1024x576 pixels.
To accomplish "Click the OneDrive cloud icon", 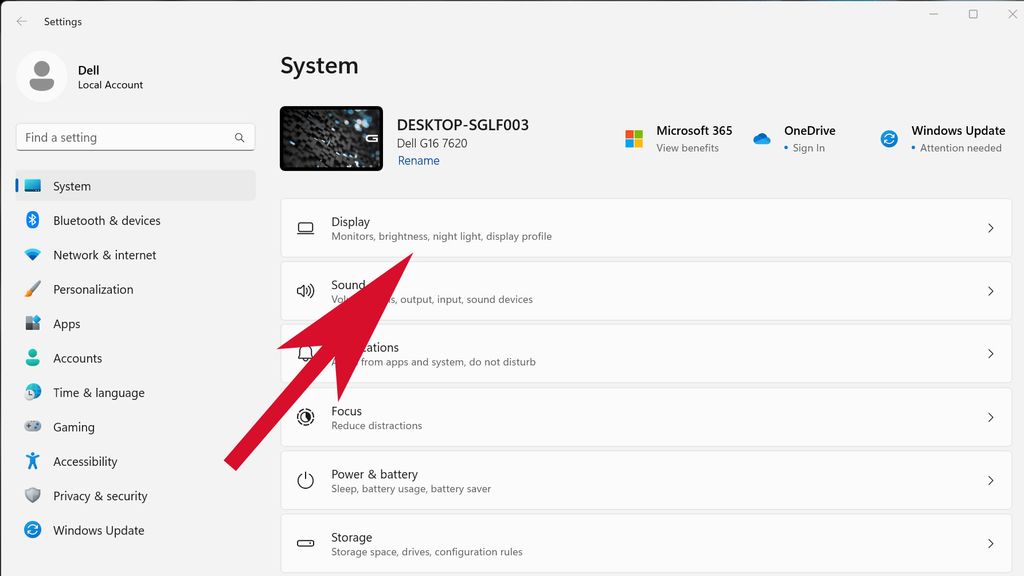I will pyautogui.click(x=761, y=138).
